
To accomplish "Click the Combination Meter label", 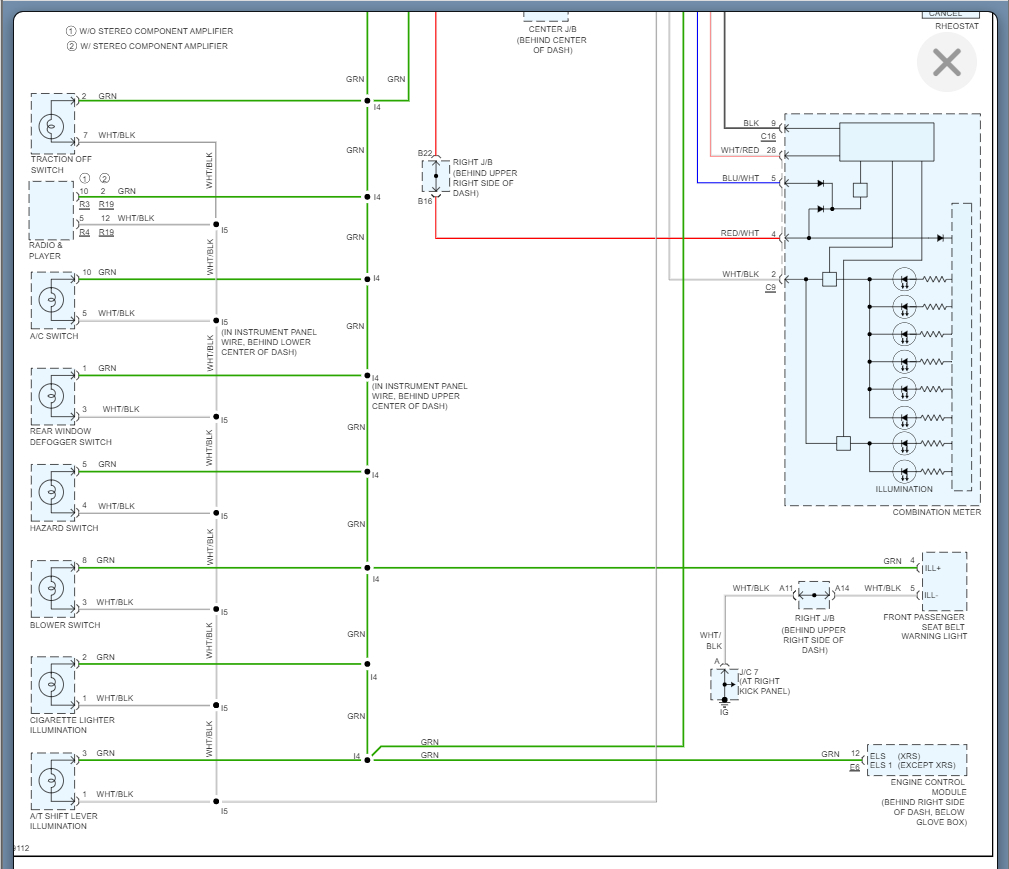I will click(937, 512).
